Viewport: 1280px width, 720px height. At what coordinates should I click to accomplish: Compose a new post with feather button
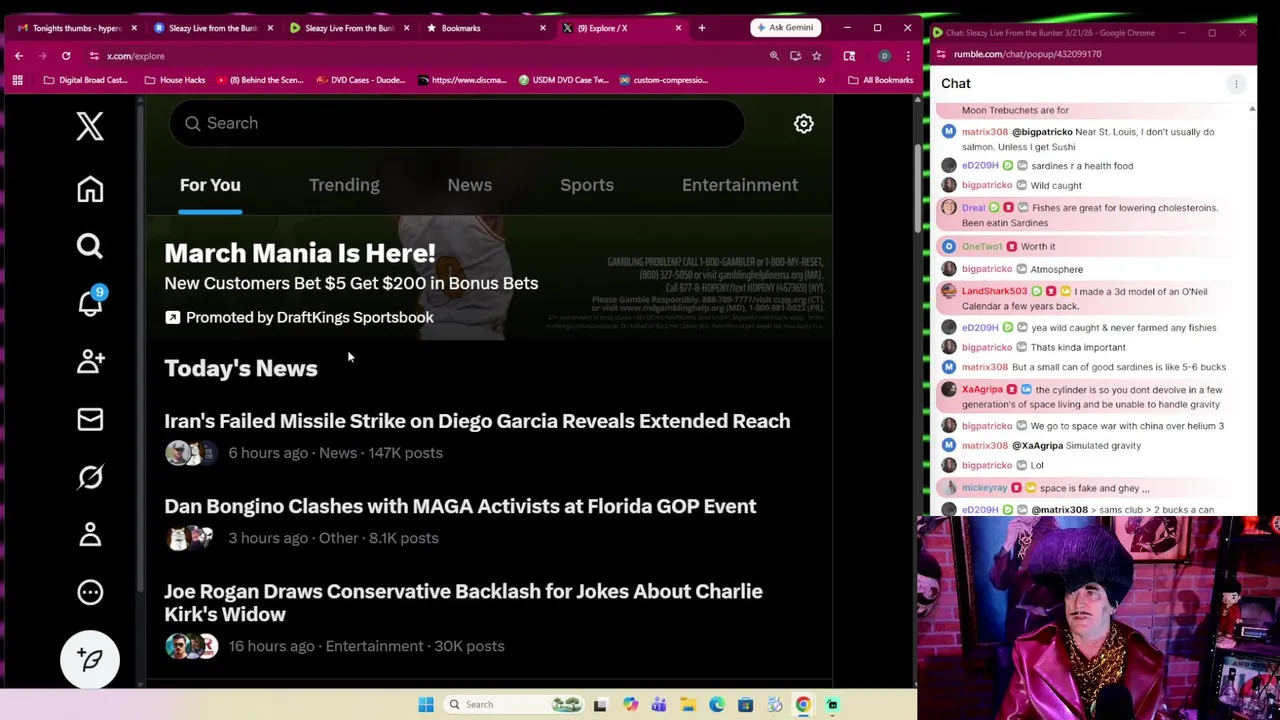(x=90, y=660)
